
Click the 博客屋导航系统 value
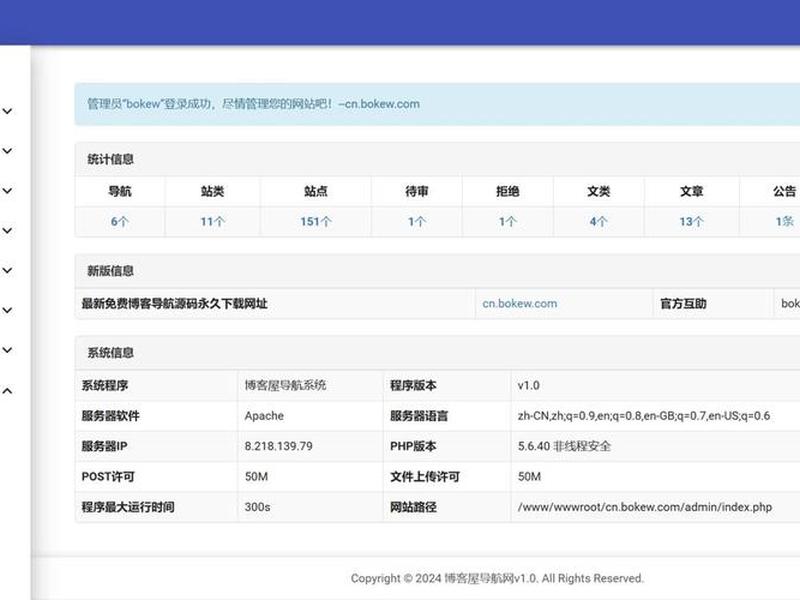(285, 385)
